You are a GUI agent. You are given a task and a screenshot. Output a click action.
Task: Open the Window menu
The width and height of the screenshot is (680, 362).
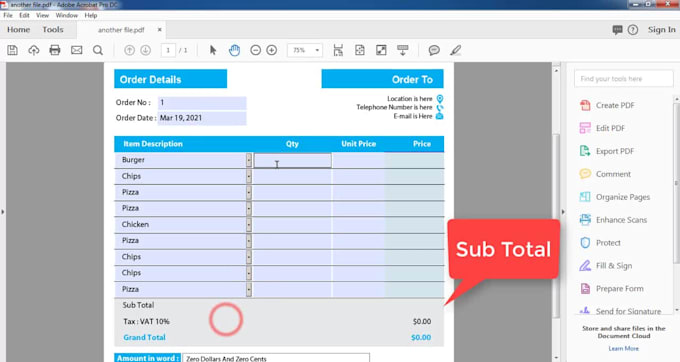[x=66, y=15]
